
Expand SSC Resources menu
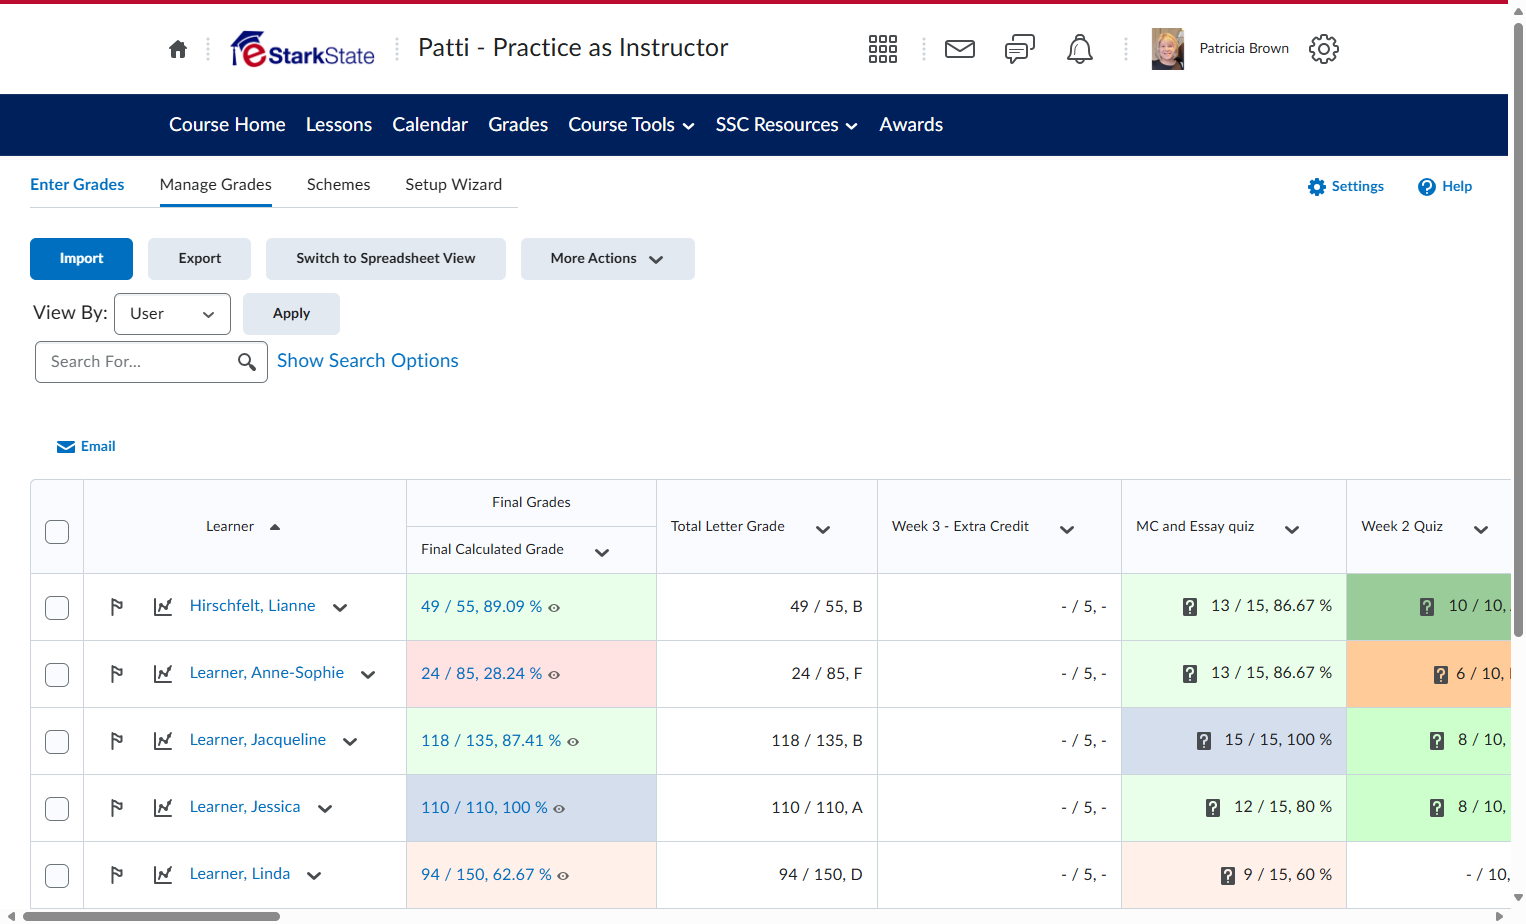tap(787, 125)
